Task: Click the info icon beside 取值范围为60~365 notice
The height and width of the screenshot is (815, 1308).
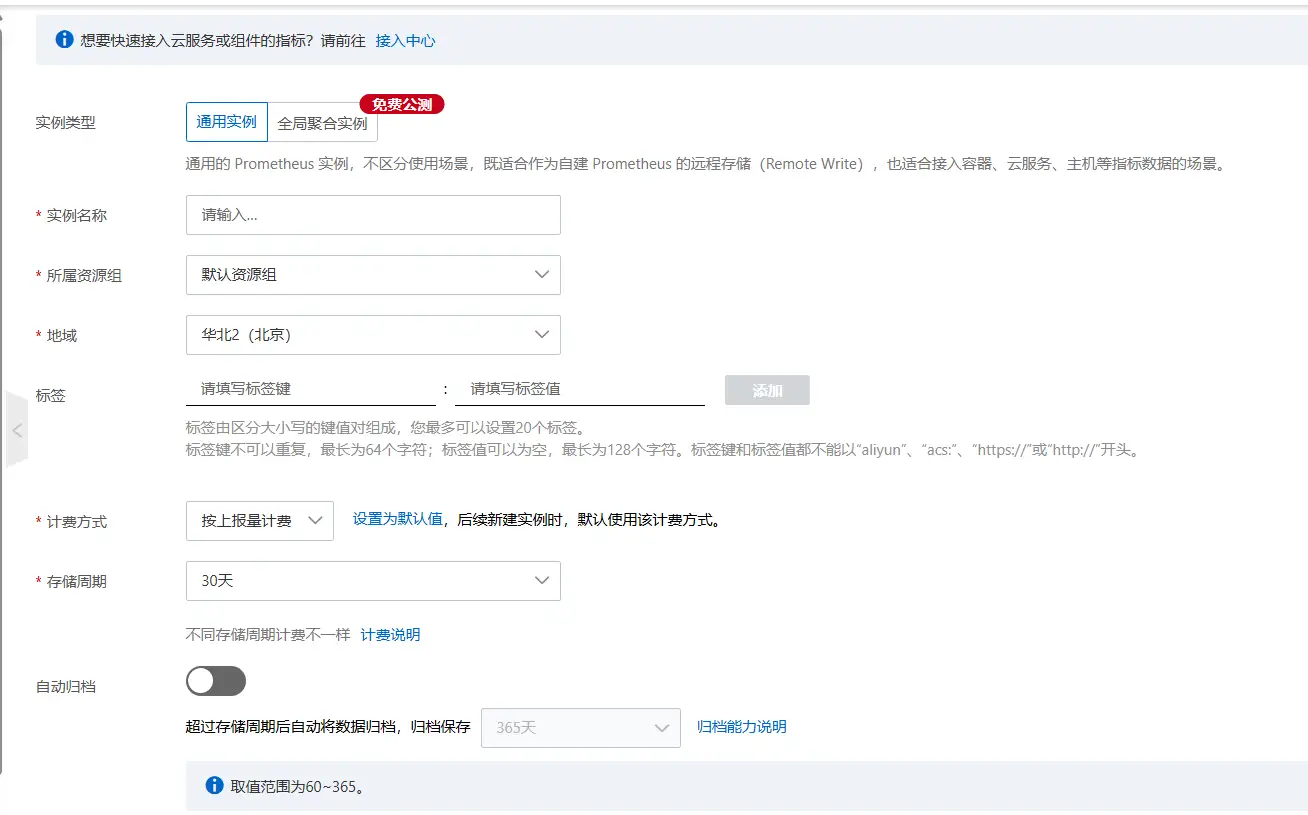Action: coord(213,785)
